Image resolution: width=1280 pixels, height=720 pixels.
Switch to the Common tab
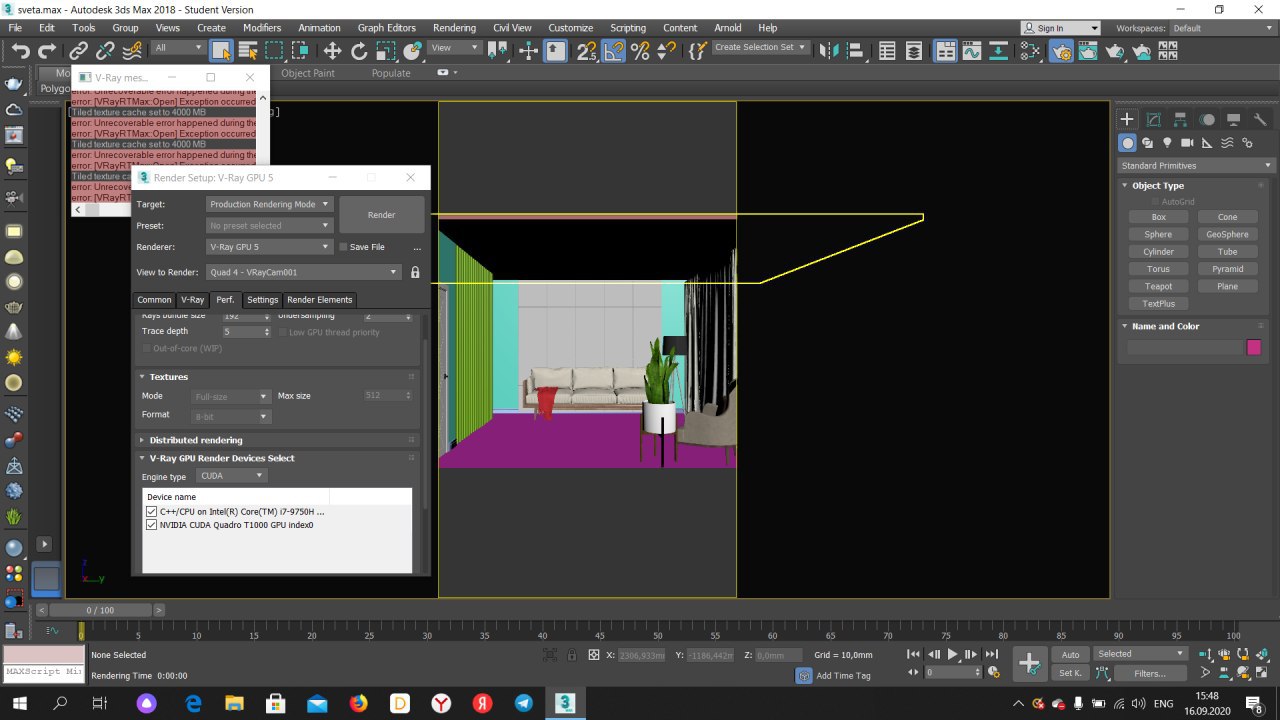[x=154, y=300]
